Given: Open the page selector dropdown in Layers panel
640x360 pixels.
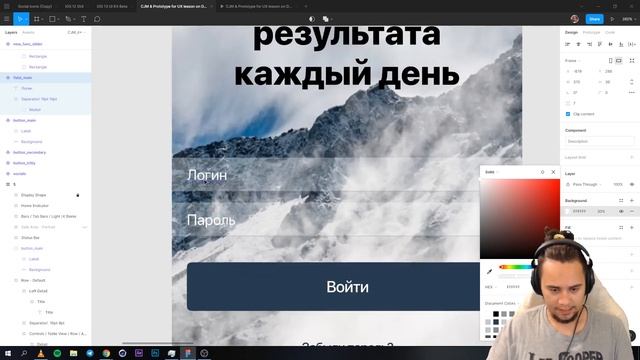Looking at the screenshot, I should pos(76,32).
